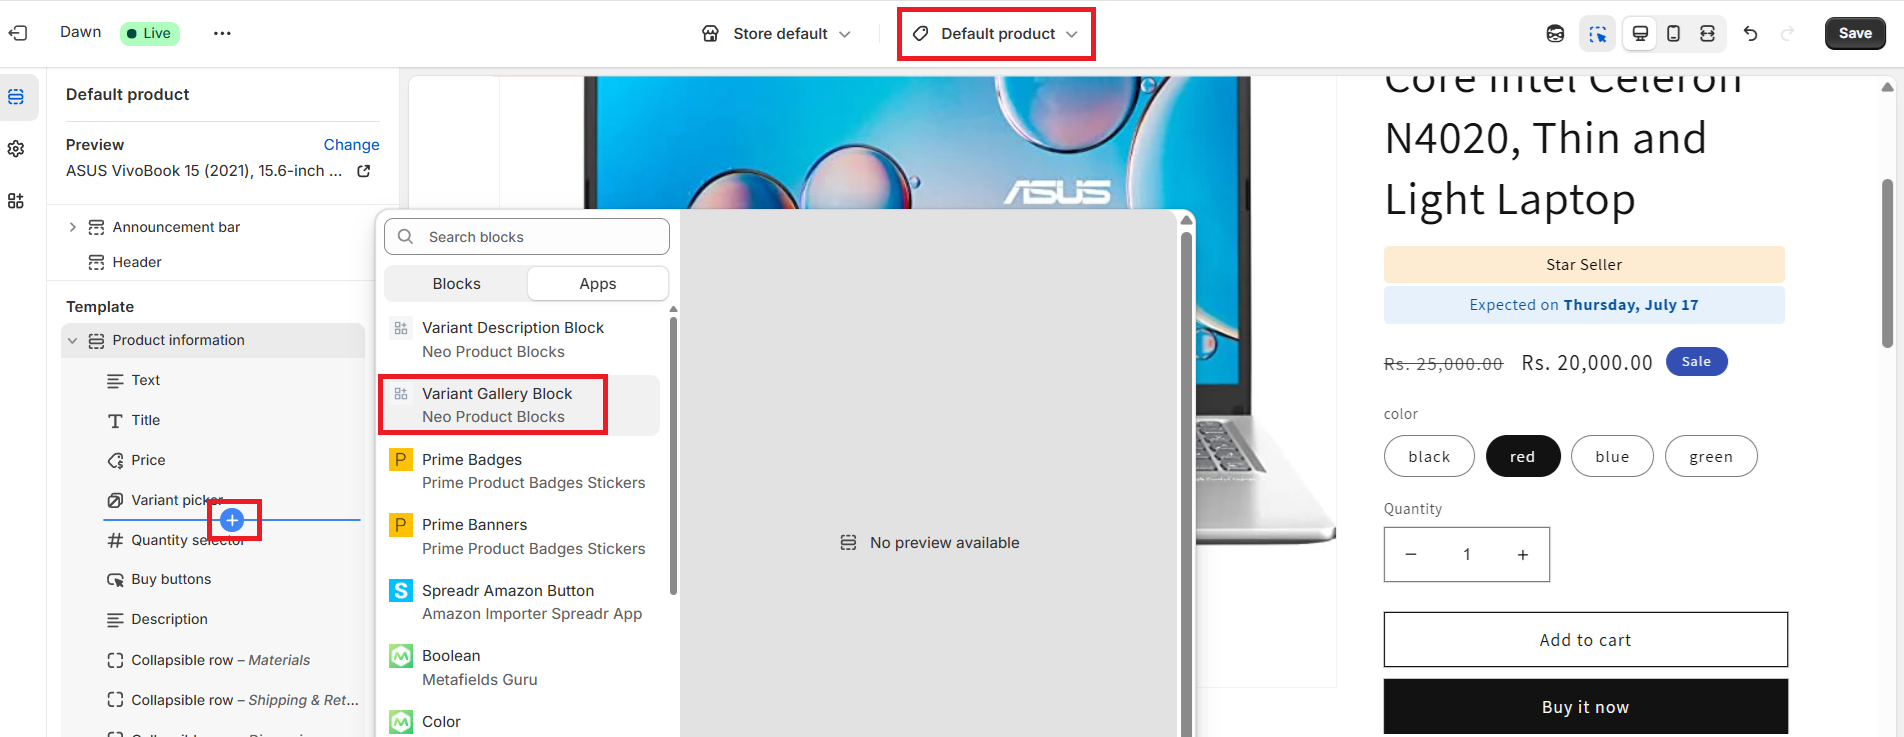This screenshot has width=1904, height=737.
Task: Add the Boolean Metafields Guru block
Action: 522,668
